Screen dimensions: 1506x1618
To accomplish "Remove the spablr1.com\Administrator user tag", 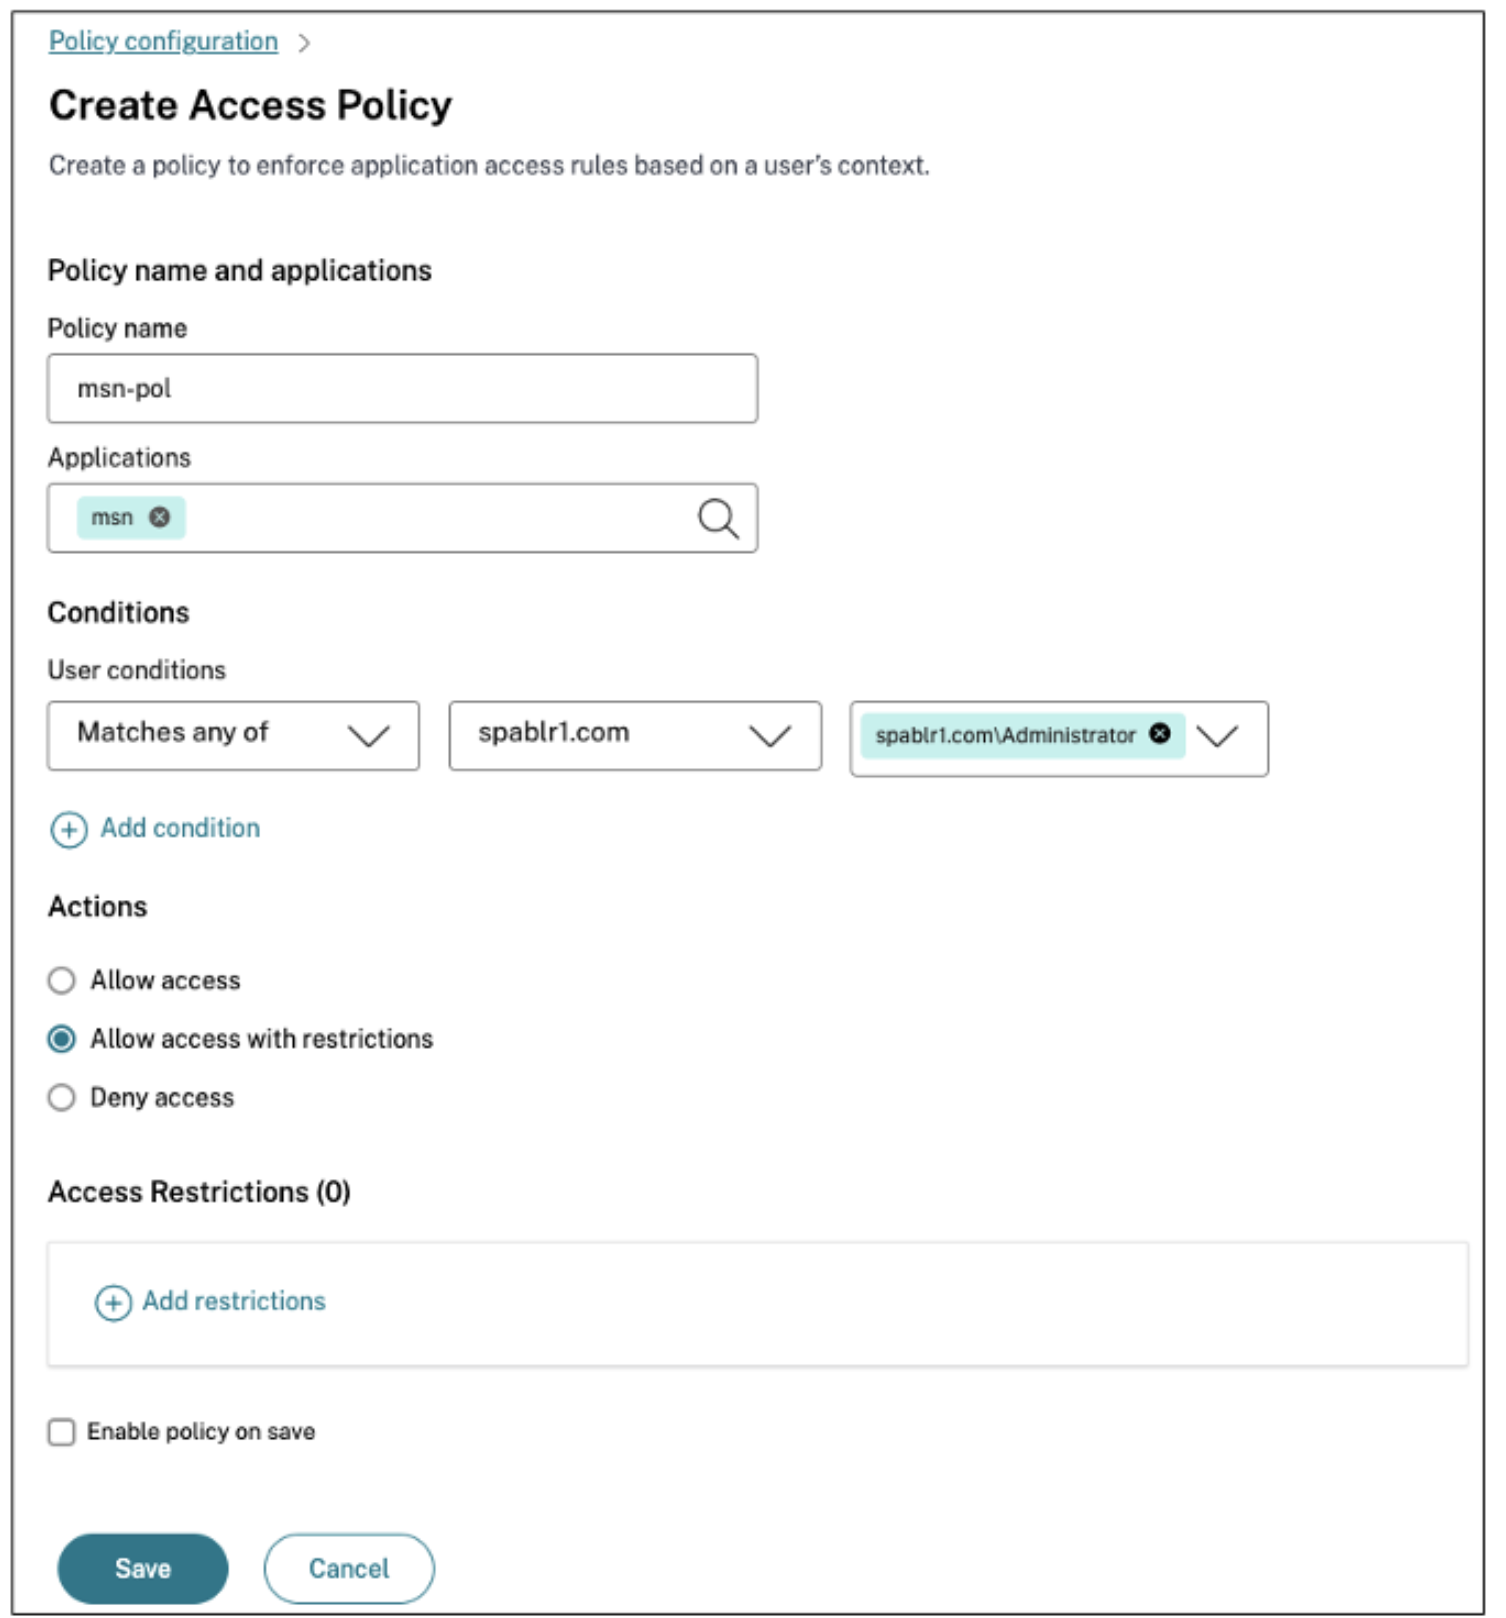I will tap(1159, 733).
